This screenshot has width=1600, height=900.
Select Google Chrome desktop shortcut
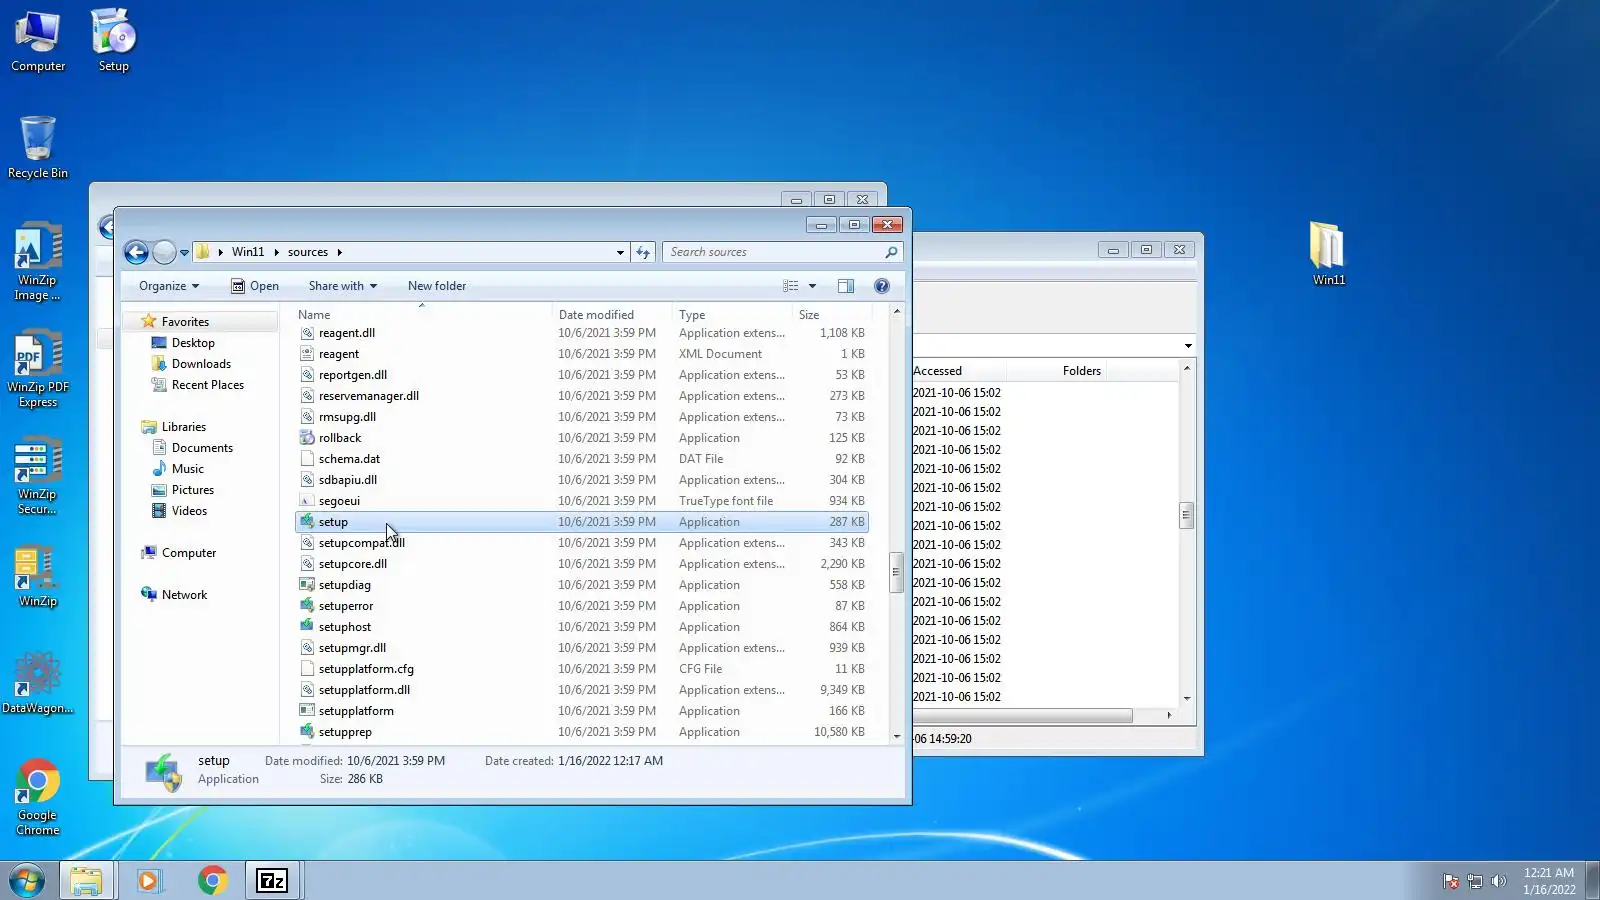(x=38, y=797)
